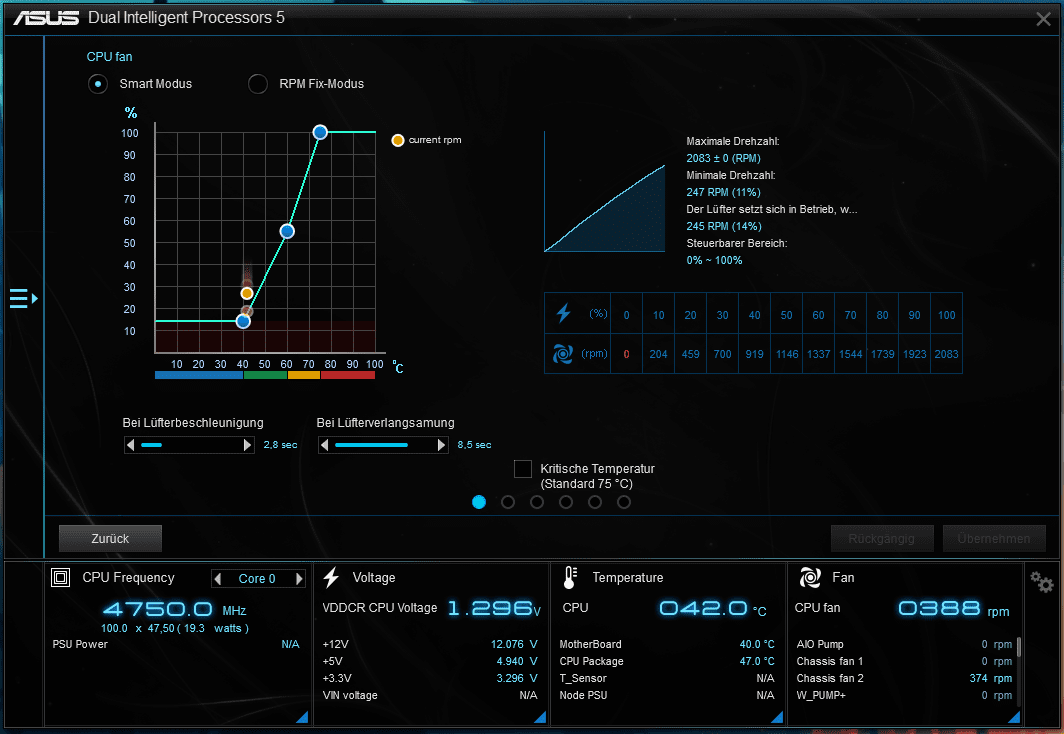Click the red 0 rpm table cell
Screen dimensions: 1064x734
click(x=626, y=353)
